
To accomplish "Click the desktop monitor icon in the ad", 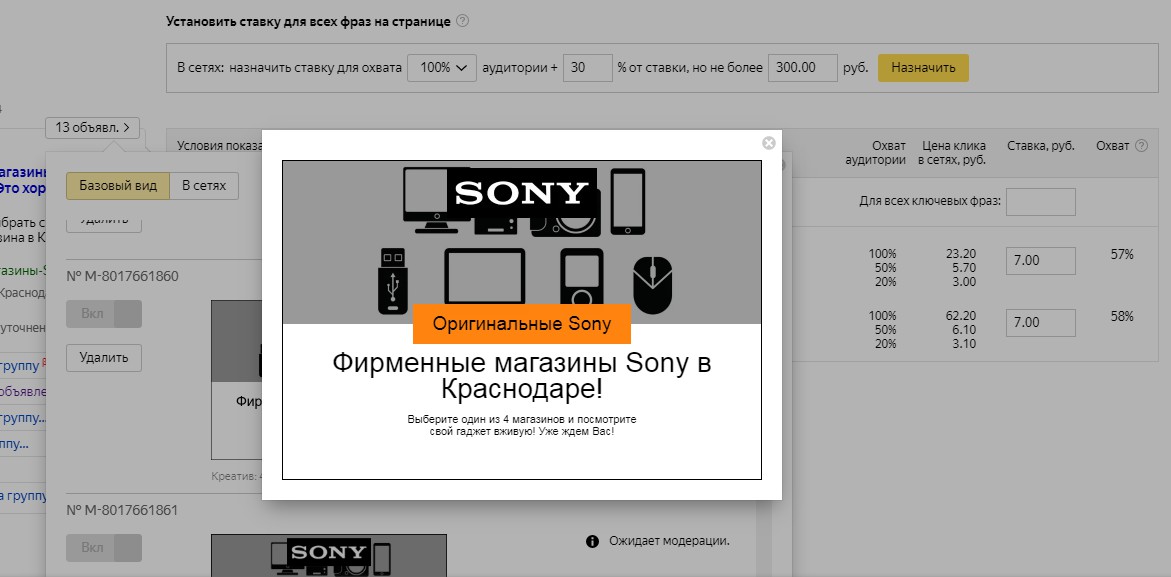I will (424, 201).
